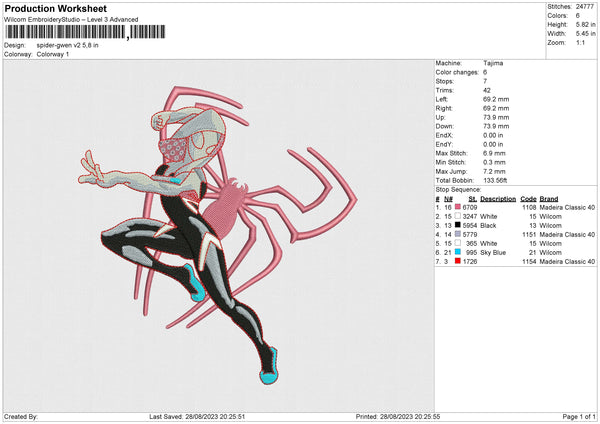
Task: Click the Up extent 73.9 mm
Action: coord(496,117)
